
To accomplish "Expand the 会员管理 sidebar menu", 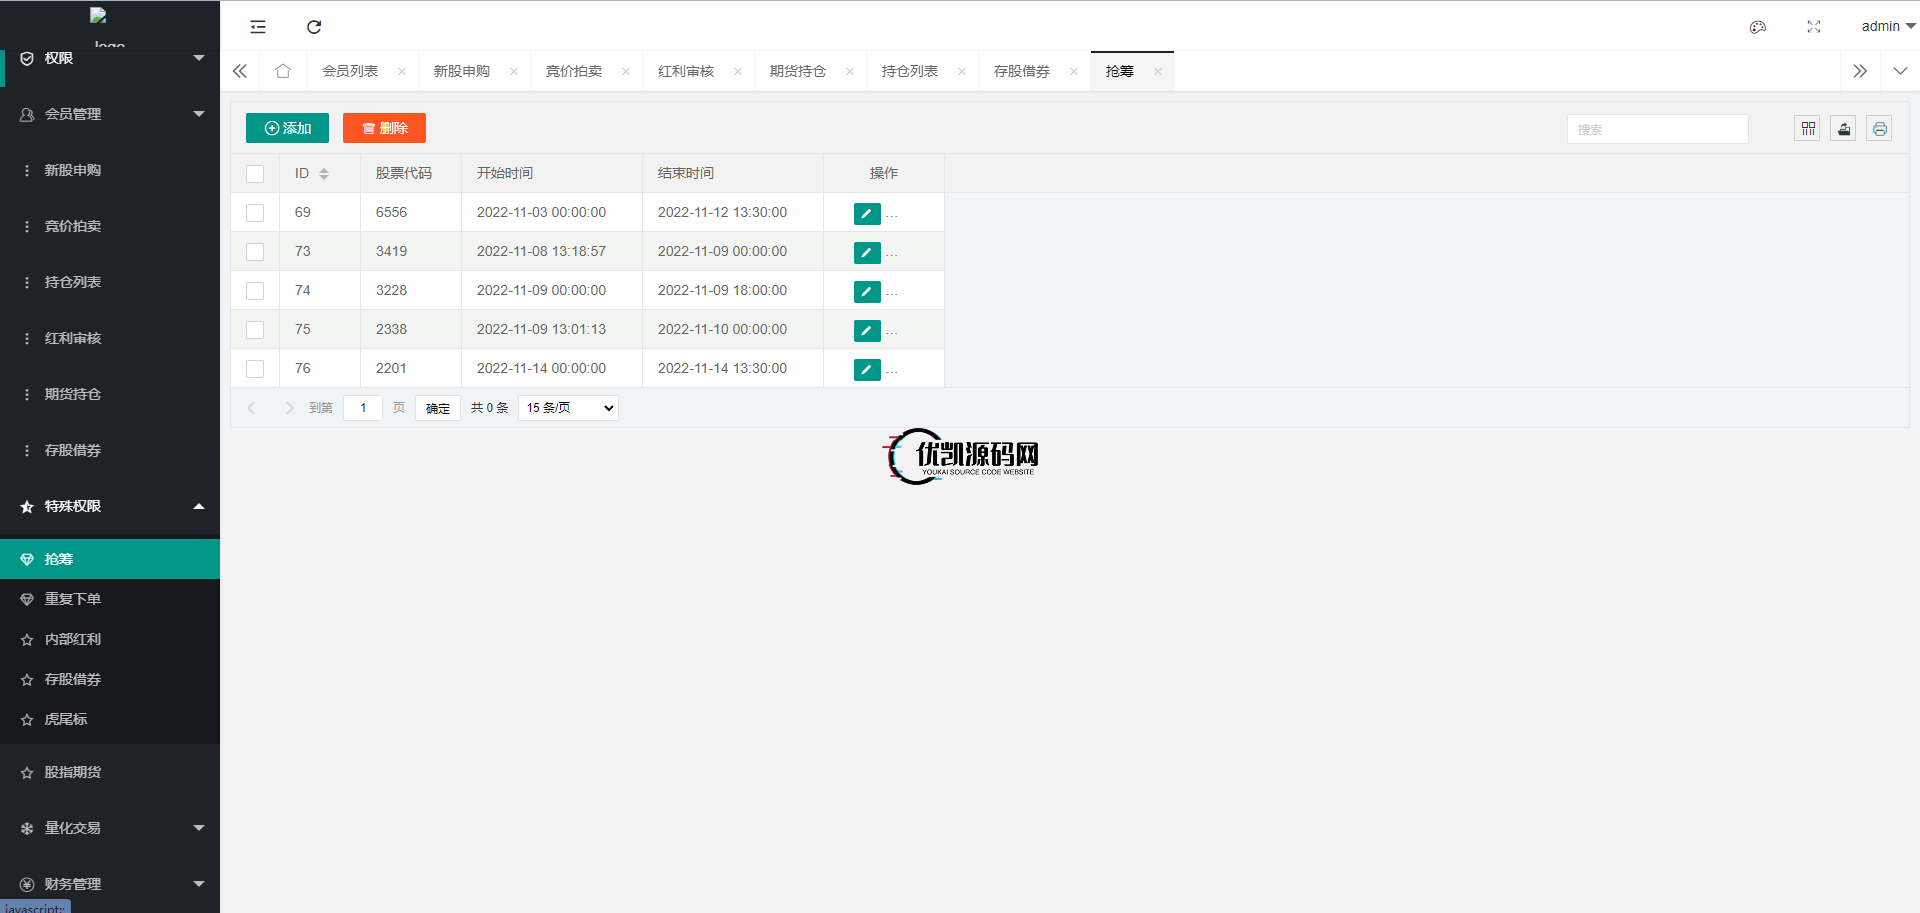I will (110, 114).
